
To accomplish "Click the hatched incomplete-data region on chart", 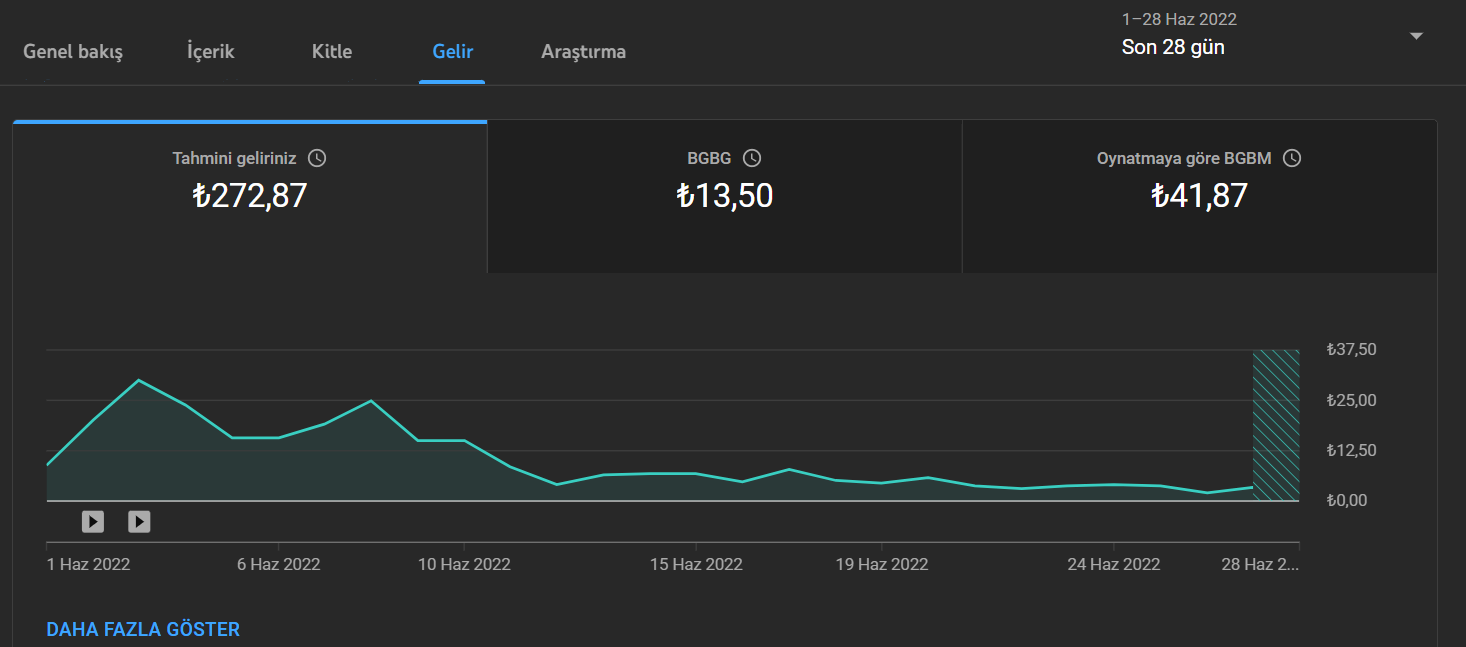I will [x=1276, y=425].
